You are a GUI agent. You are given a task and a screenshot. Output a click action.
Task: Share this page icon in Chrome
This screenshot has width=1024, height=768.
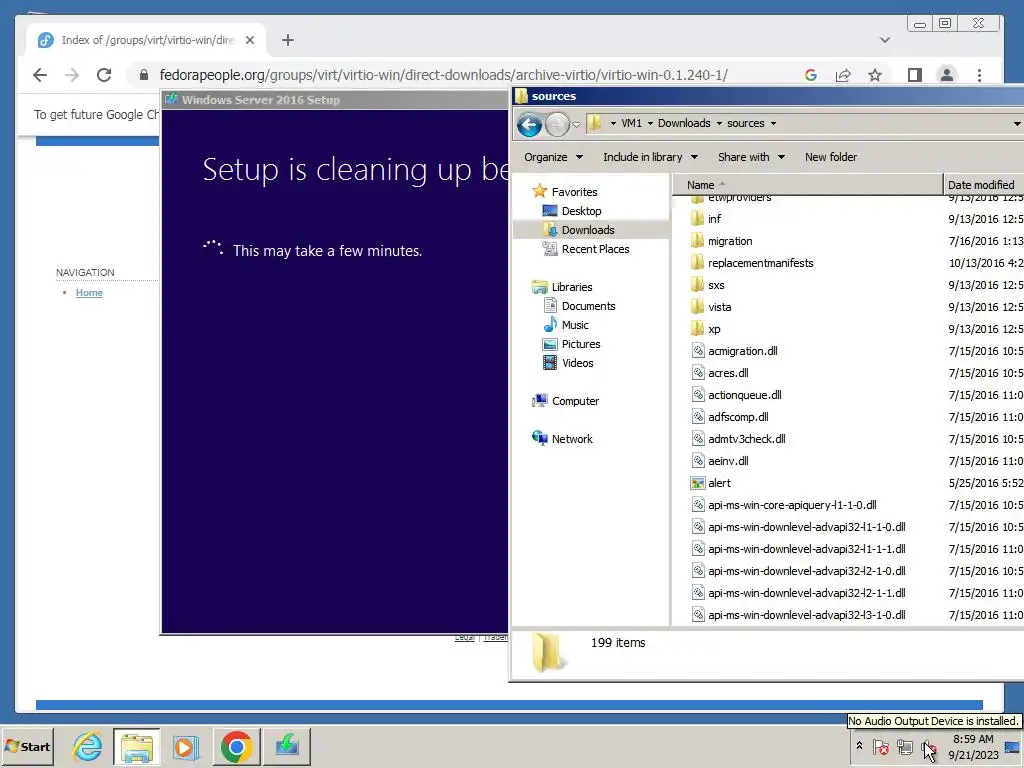pyautogui.click(x=843, y=75)
